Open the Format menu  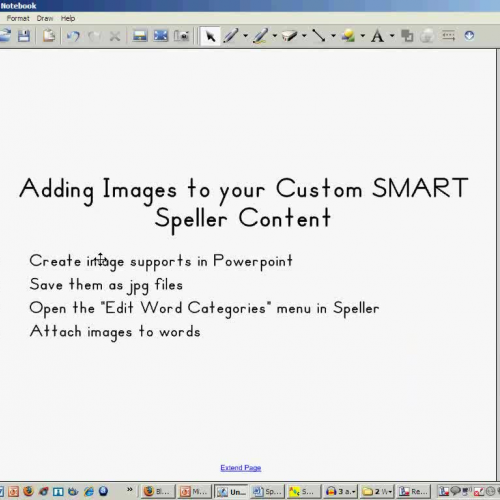pos(18,18)
